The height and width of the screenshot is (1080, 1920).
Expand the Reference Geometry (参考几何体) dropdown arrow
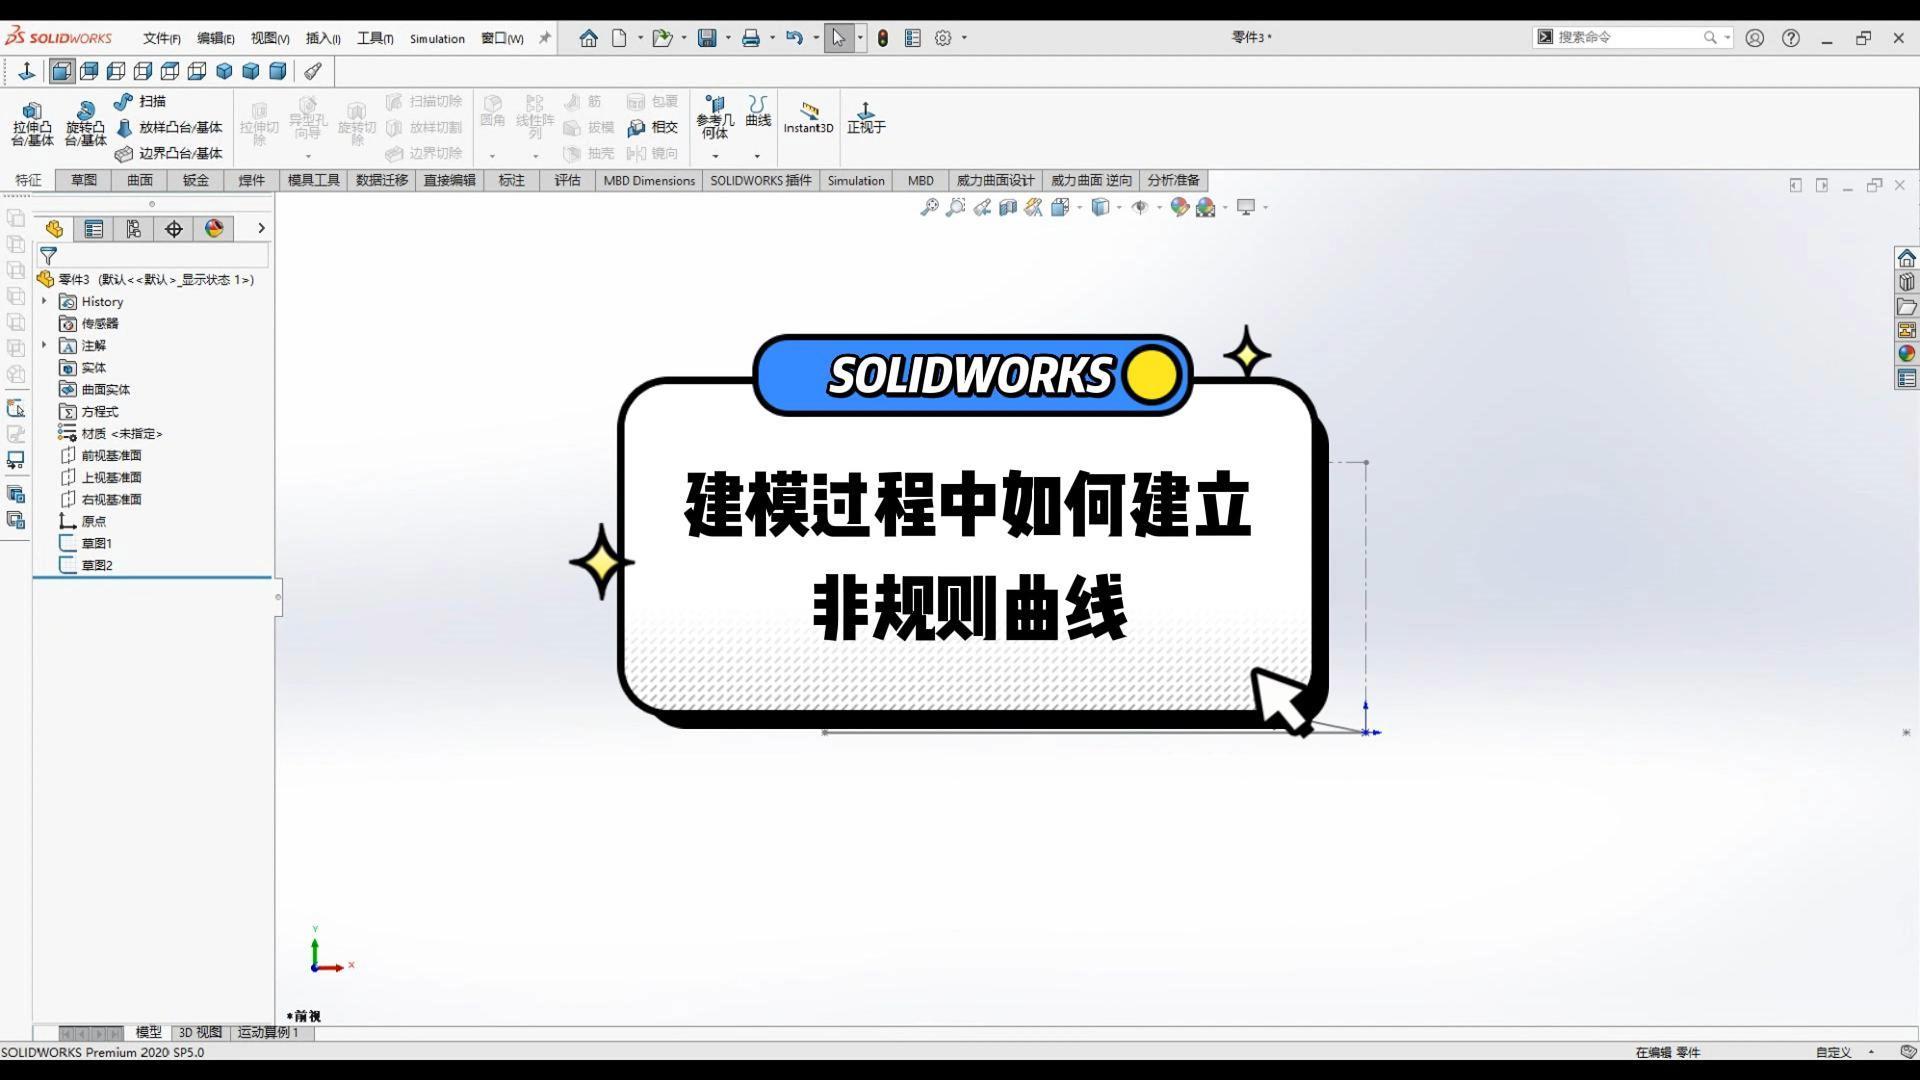(x=715, y=156)
